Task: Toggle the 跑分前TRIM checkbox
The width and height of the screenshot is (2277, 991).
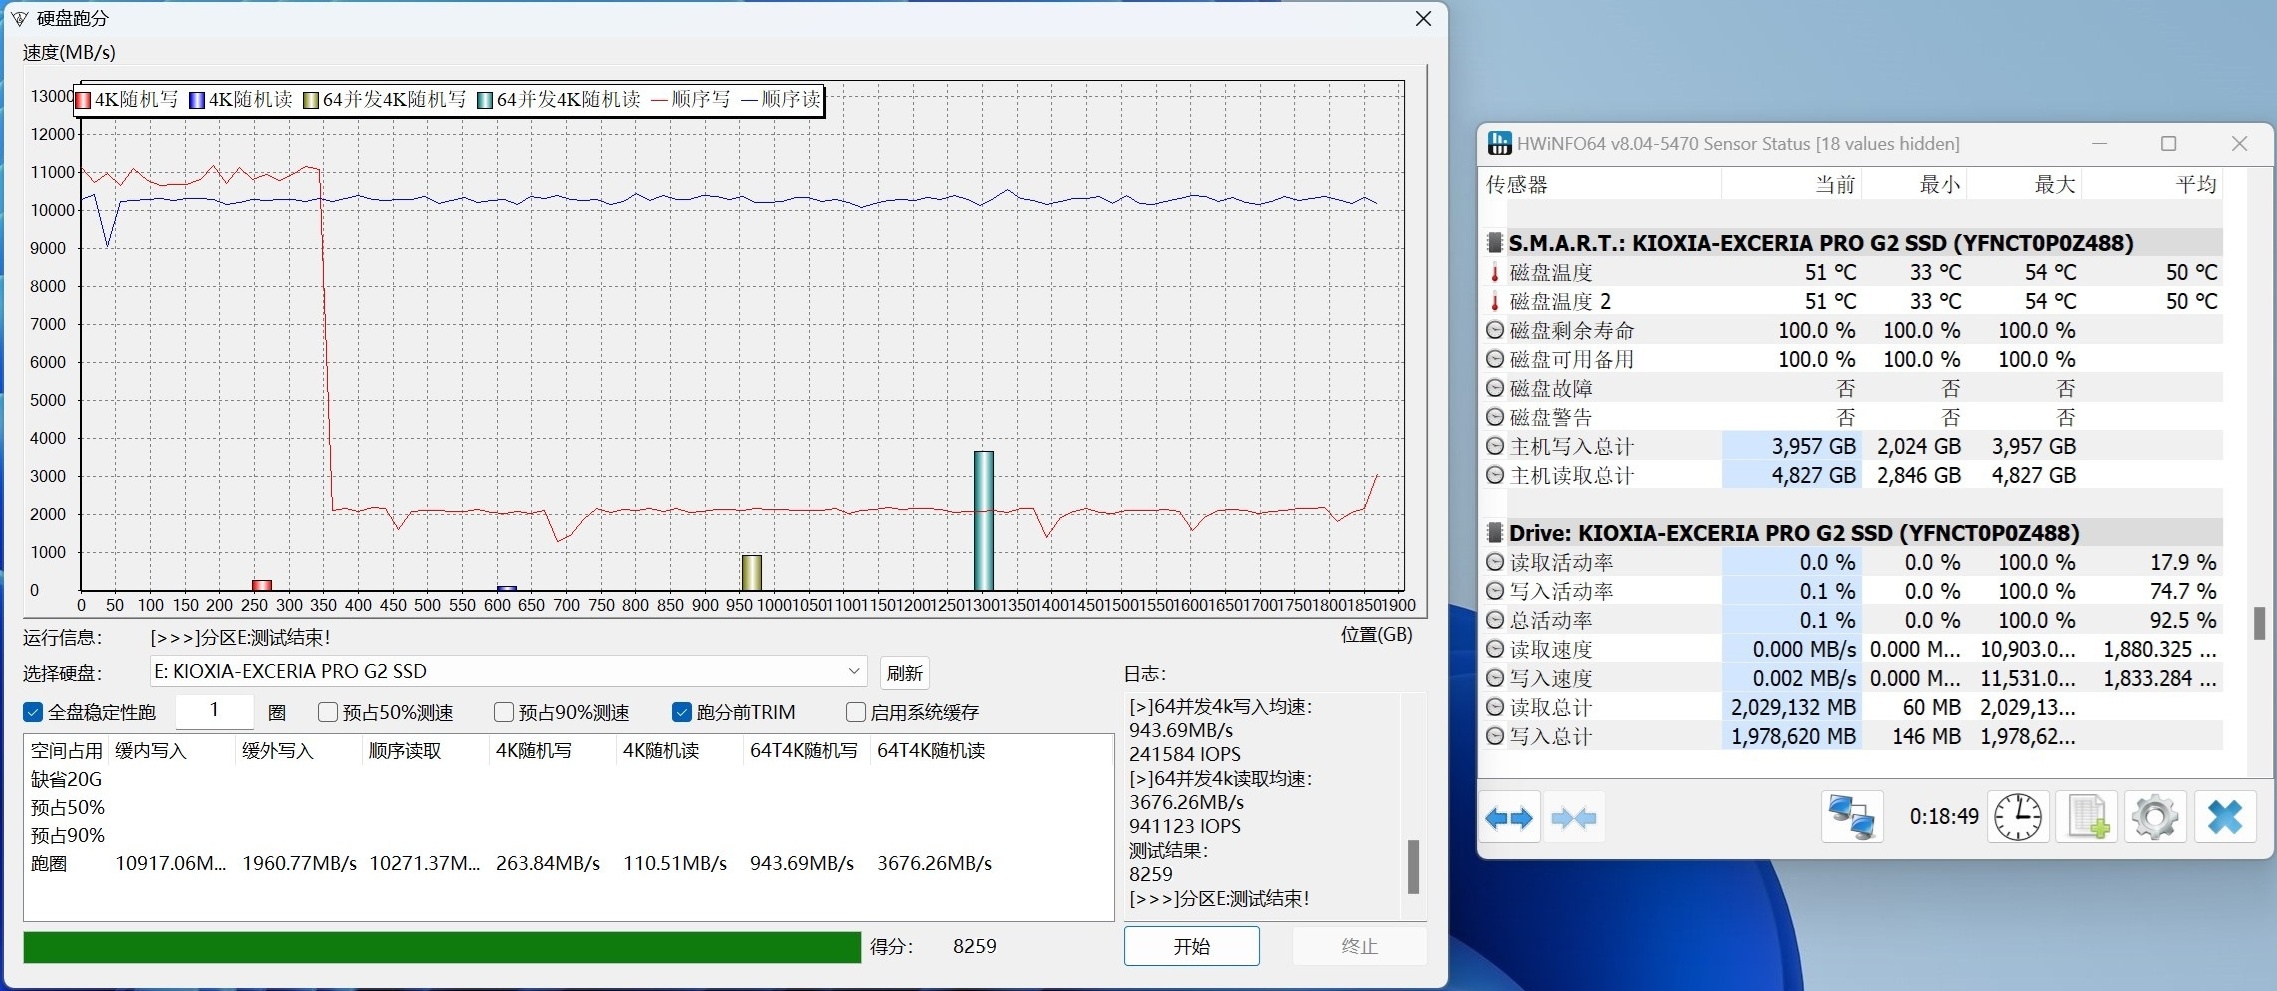Action: [x=682, y=712]
